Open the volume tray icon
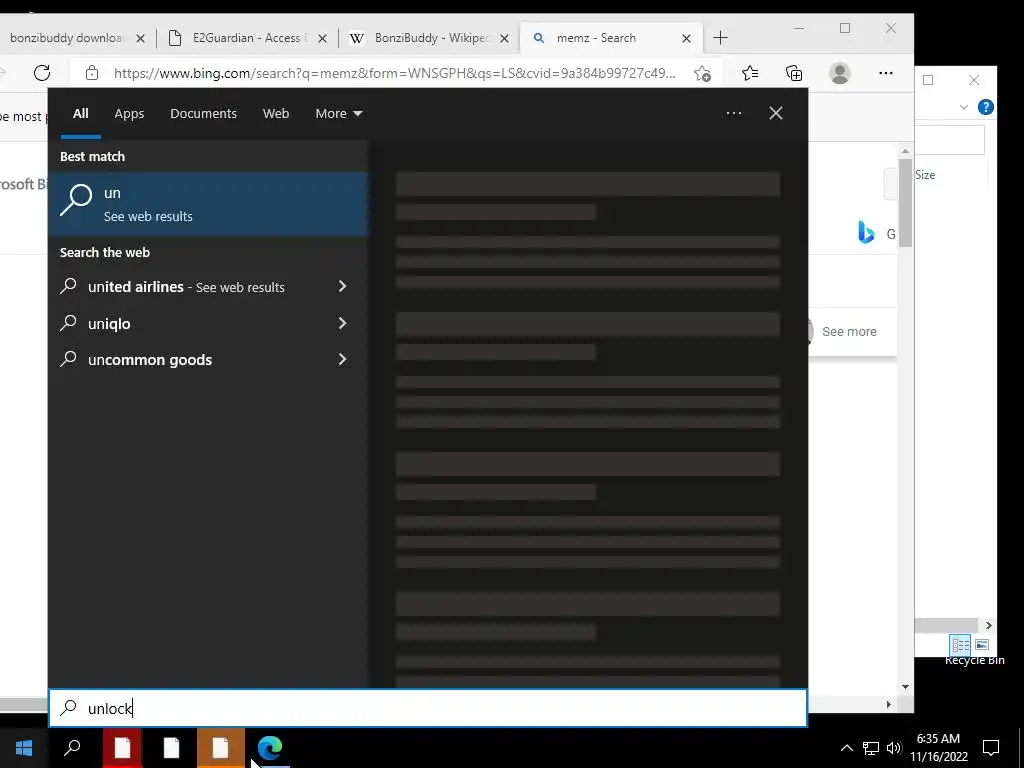Image resolution: width=1024 pixels, height=768 pixels. pyautogui.click(x=894, y=748)
